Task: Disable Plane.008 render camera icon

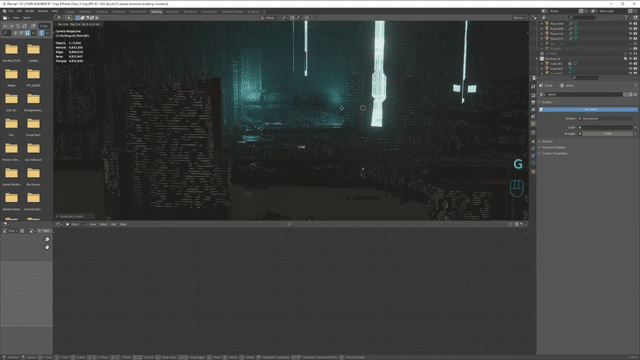Action: click(635, 24)
